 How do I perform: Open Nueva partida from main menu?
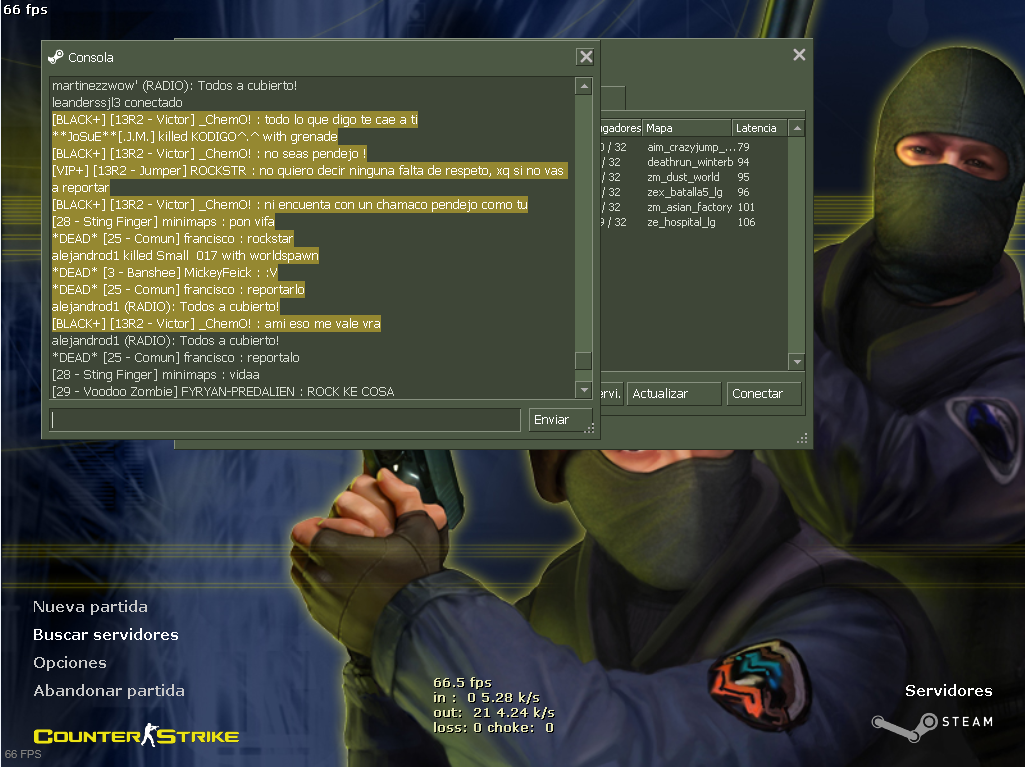coord(90,607)
